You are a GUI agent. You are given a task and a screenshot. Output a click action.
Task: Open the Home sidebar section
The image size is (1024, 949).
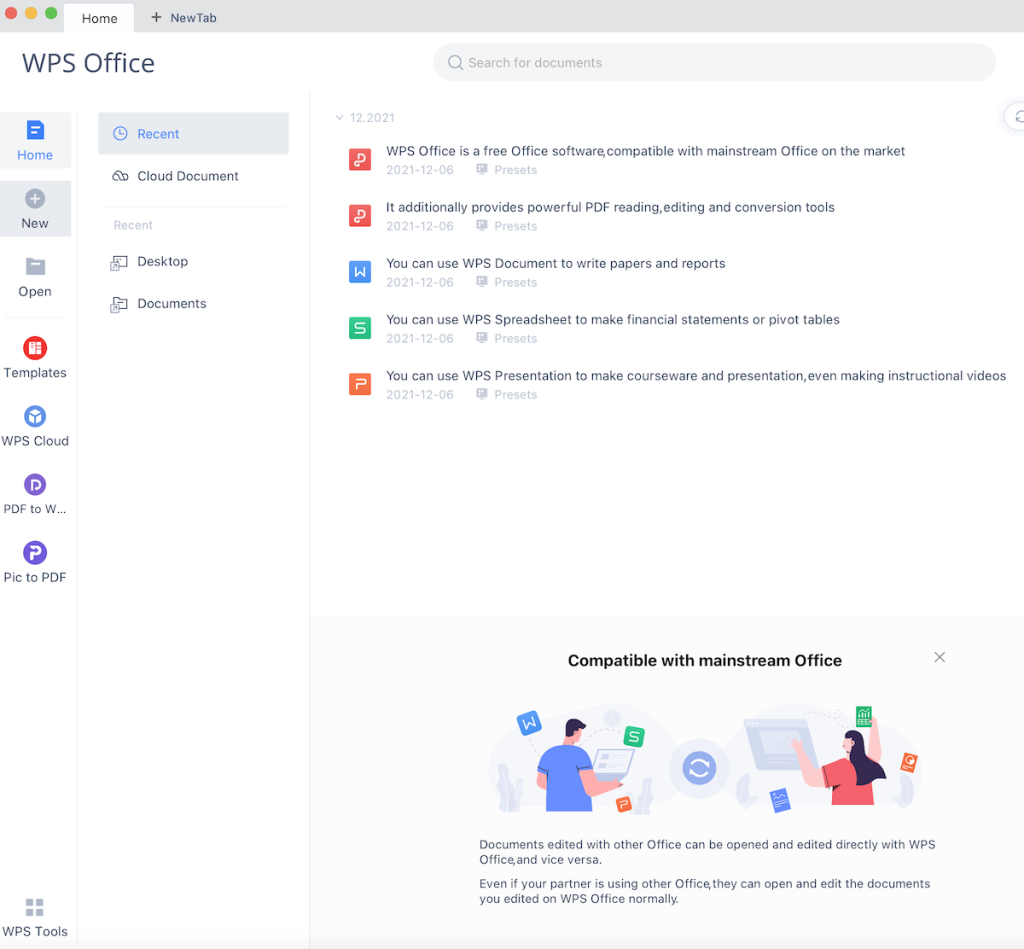pyautogui.click(x=35, y=140)
